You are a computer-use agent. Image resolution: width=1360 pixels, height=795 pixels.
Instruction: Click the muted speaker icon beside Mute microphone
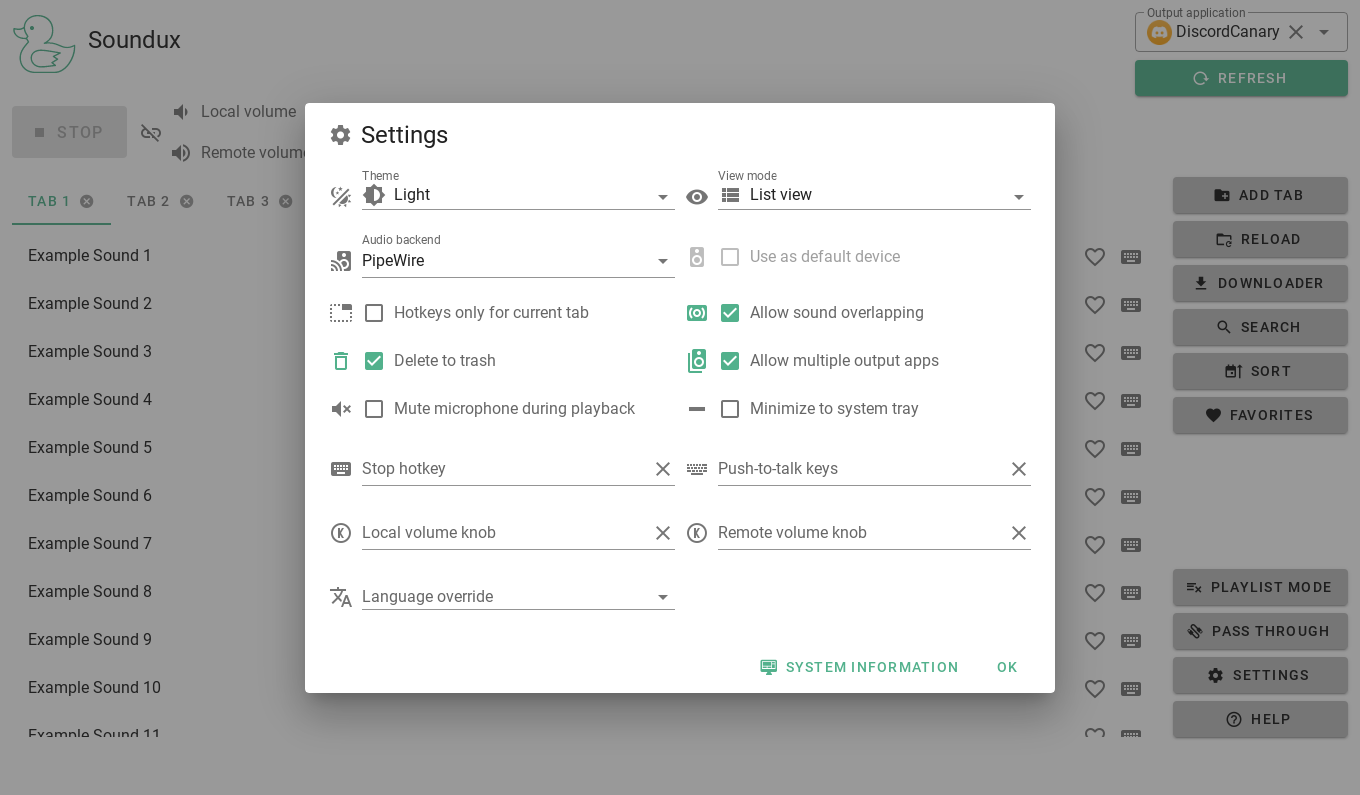click(x=341, y=409)
